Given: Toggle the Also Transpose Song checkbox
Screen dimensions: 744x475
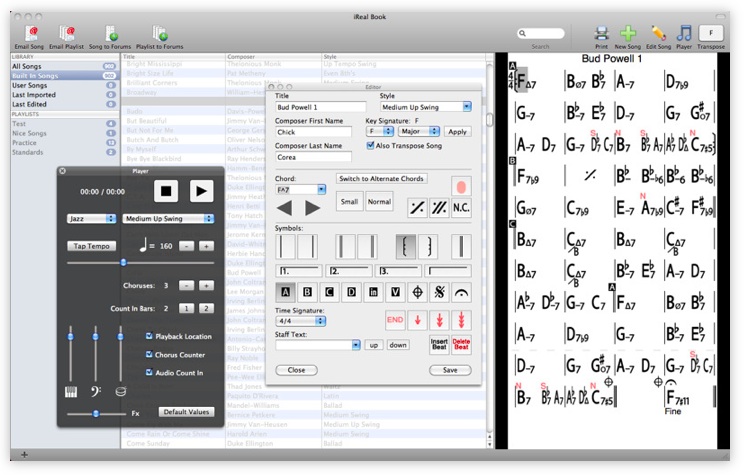Looking at the screenshot, I should pos(370,146).
